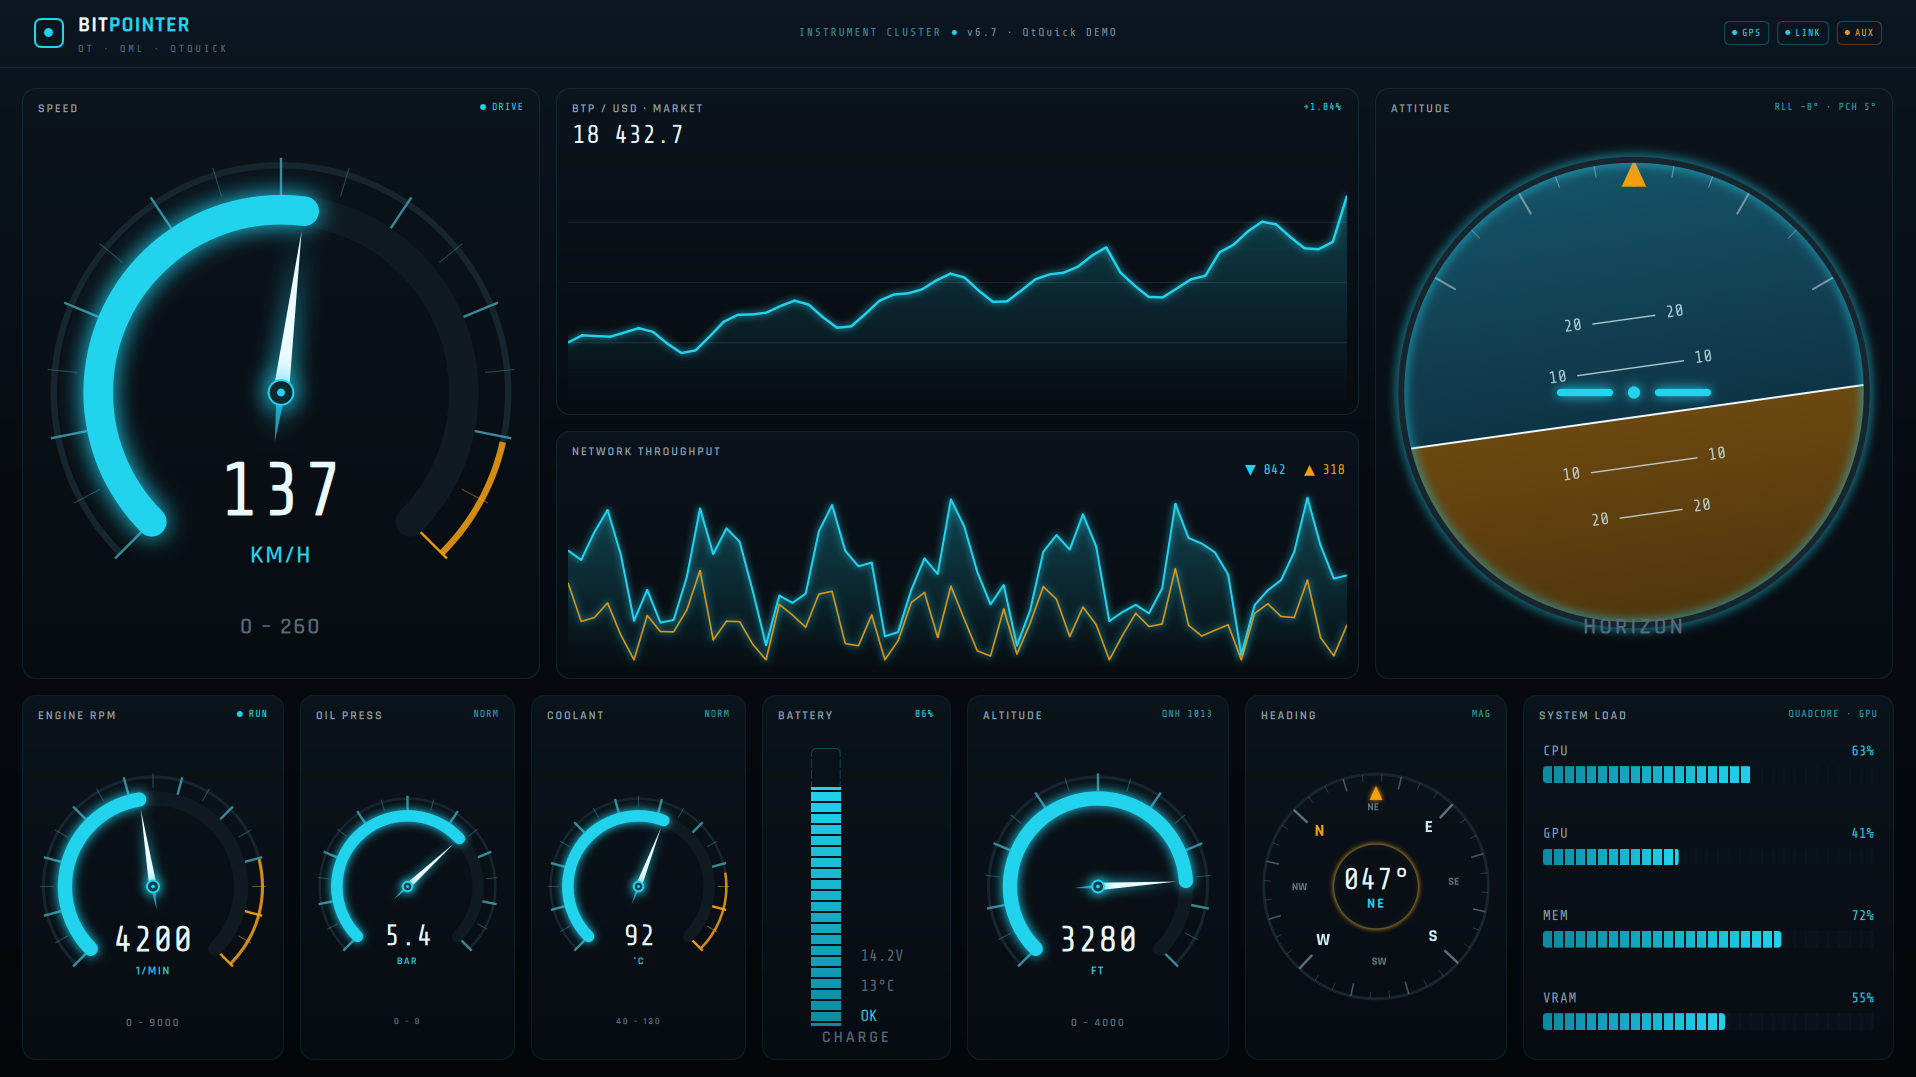
Task: Click the orange triangle atop the horizon
Action: (x=1633, y=175)
